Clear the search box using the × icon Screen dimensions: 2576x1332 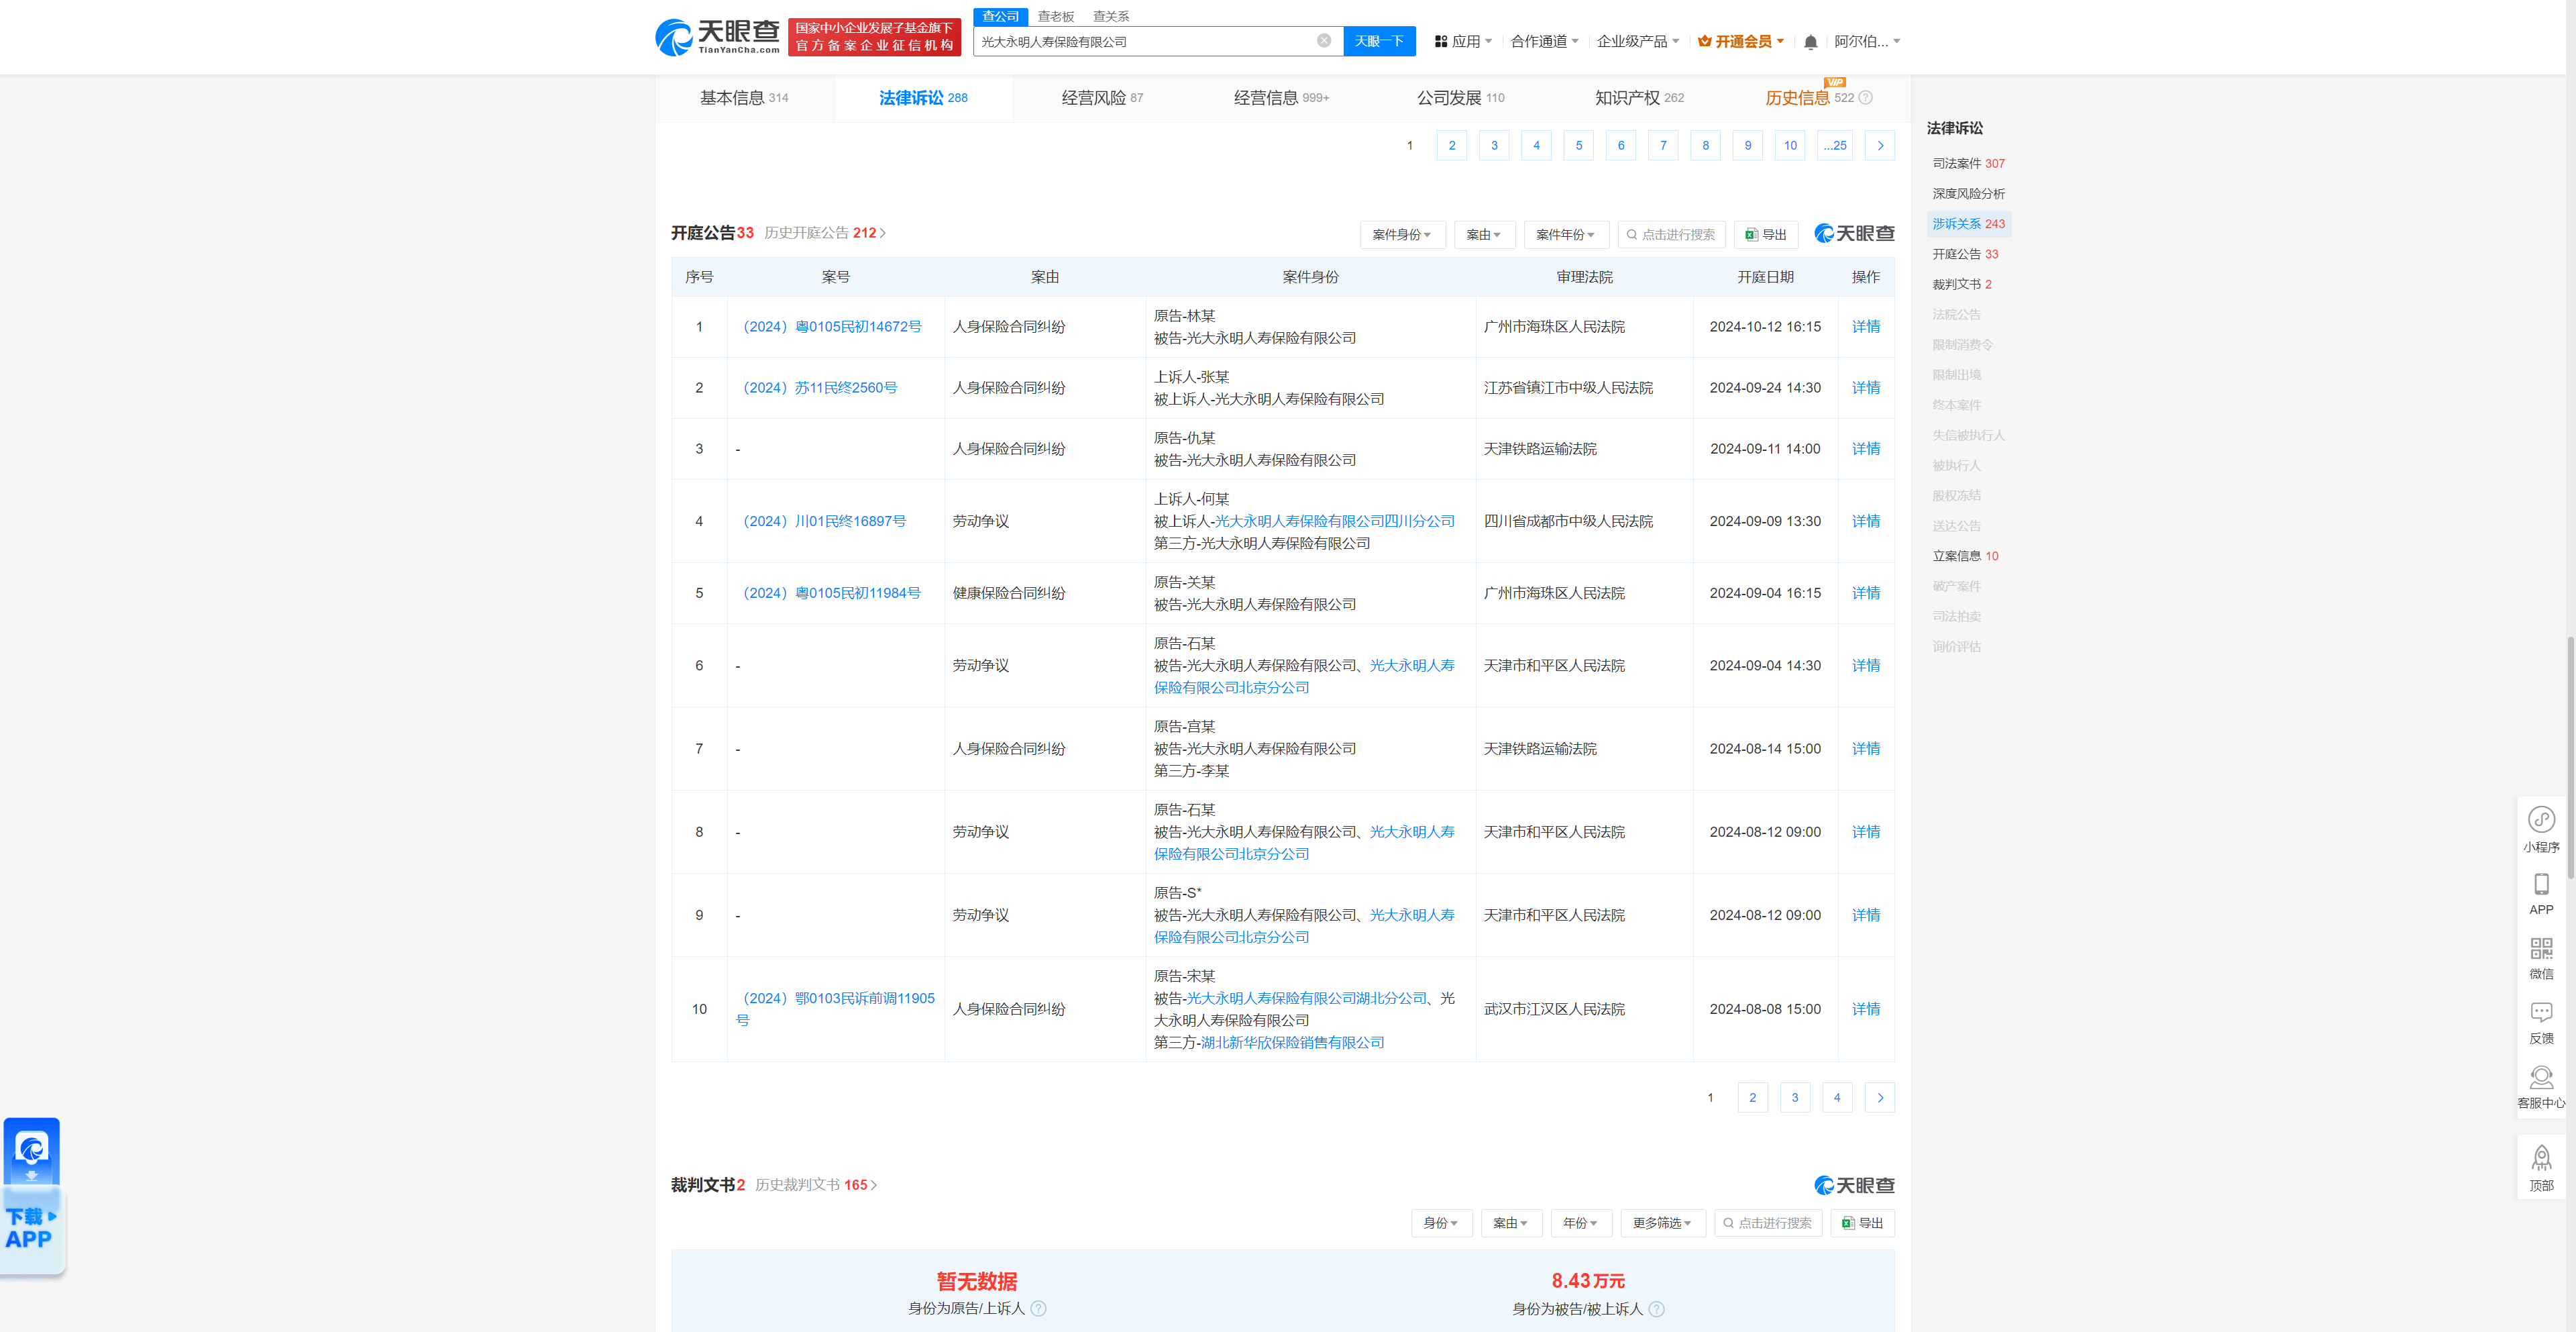(x=1324, y=41)
